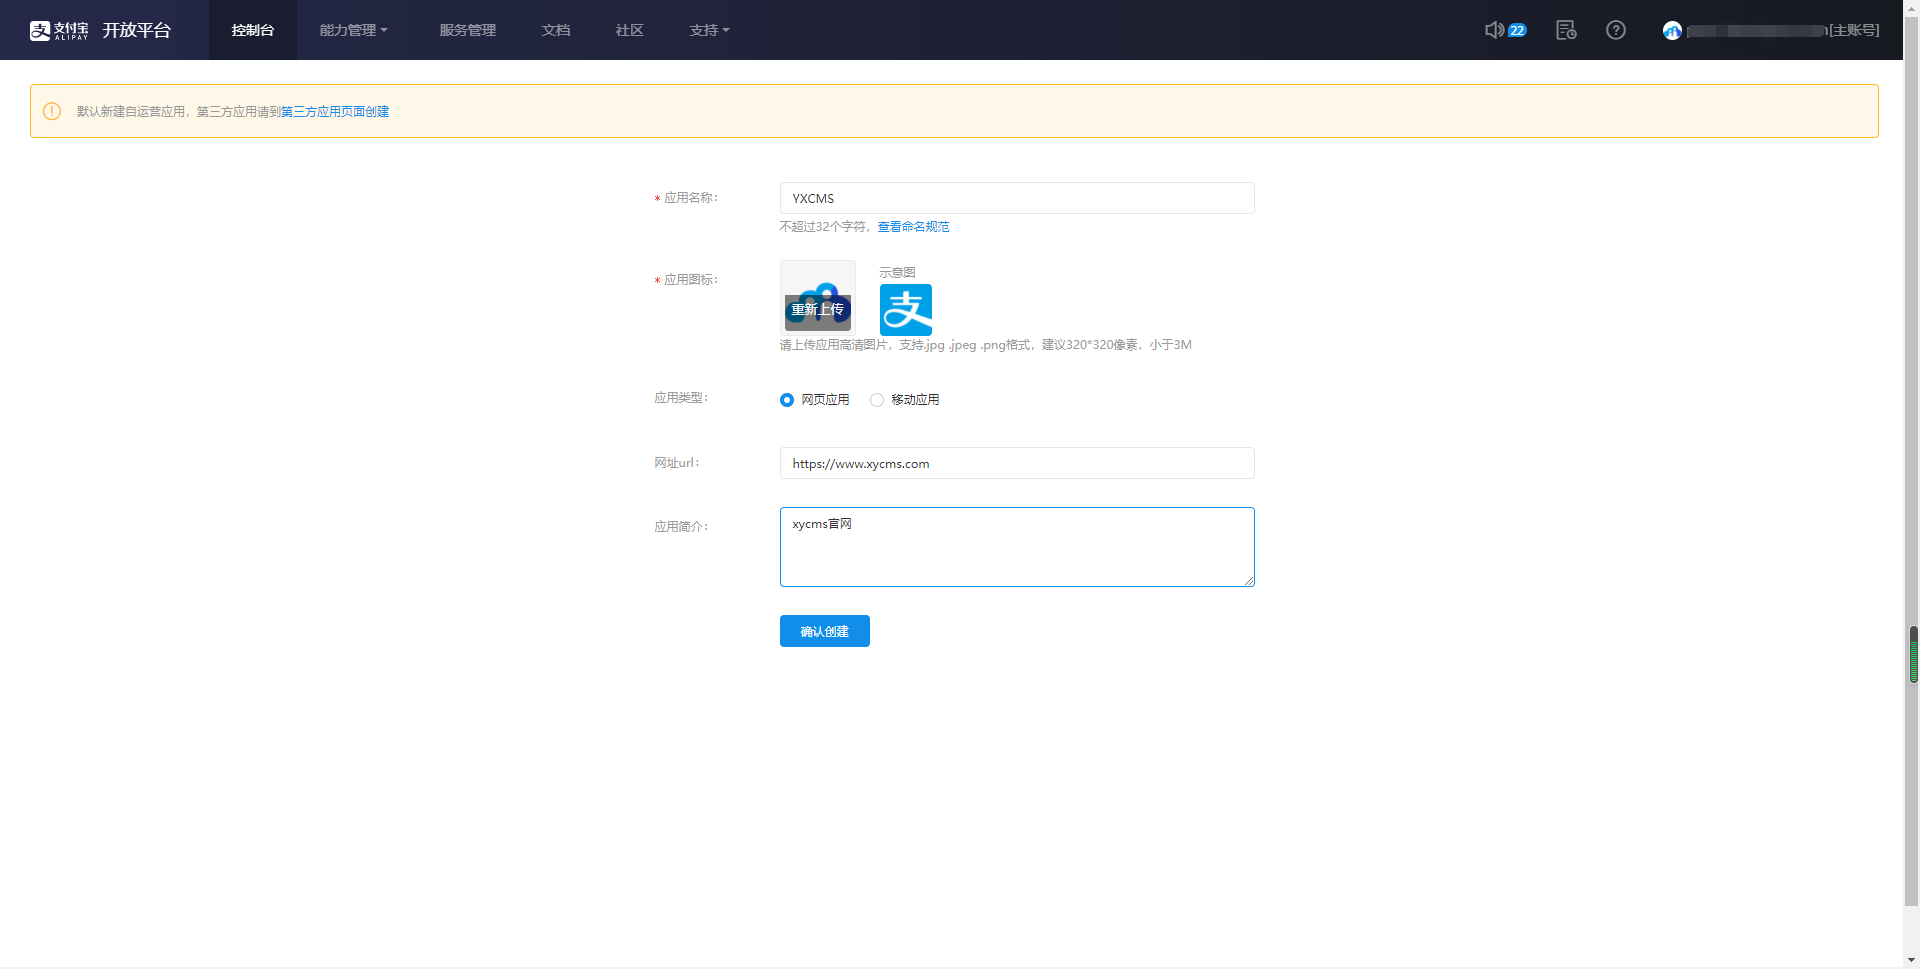Go to 服务管理 menu
Screen dimensions: 1920x969
coord(468,30)
